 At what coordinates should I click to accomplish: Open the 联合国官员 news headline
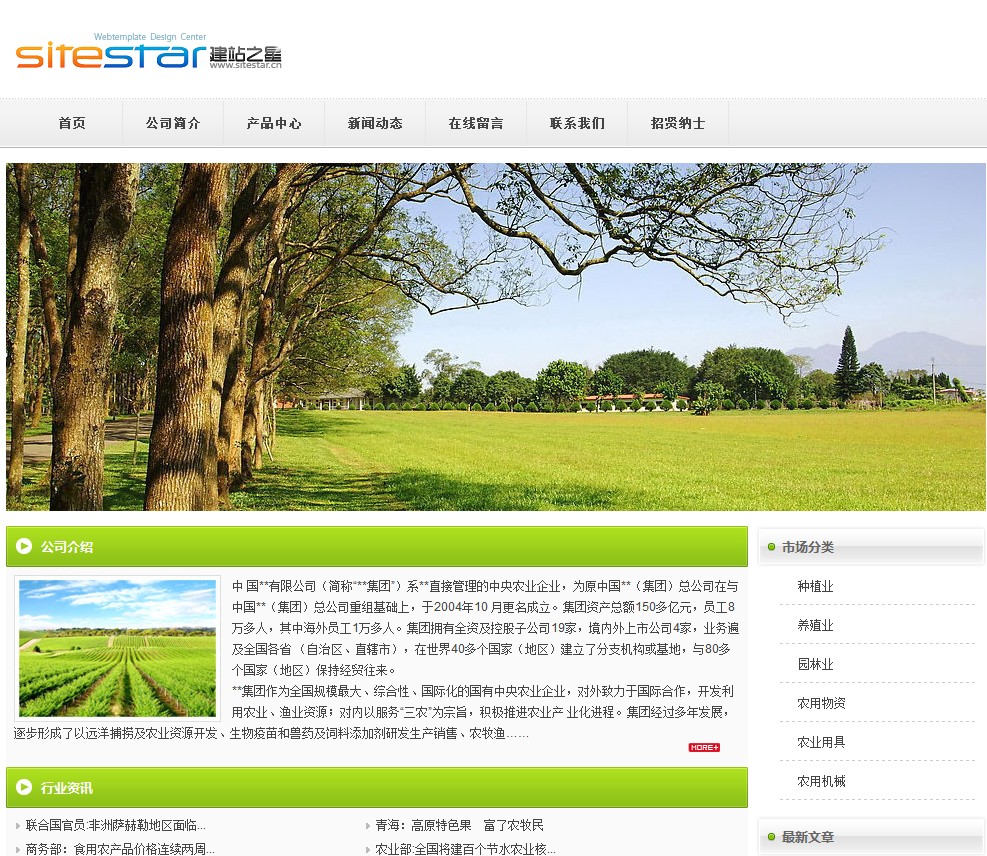click(x=115, y=826)
